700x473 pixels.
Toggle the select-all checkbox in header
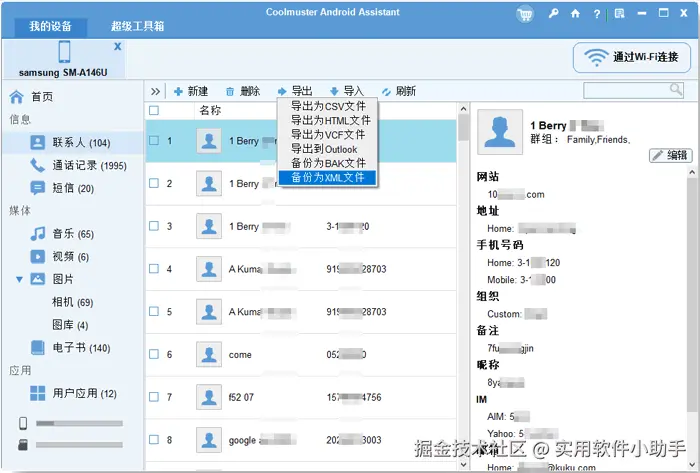154,110
